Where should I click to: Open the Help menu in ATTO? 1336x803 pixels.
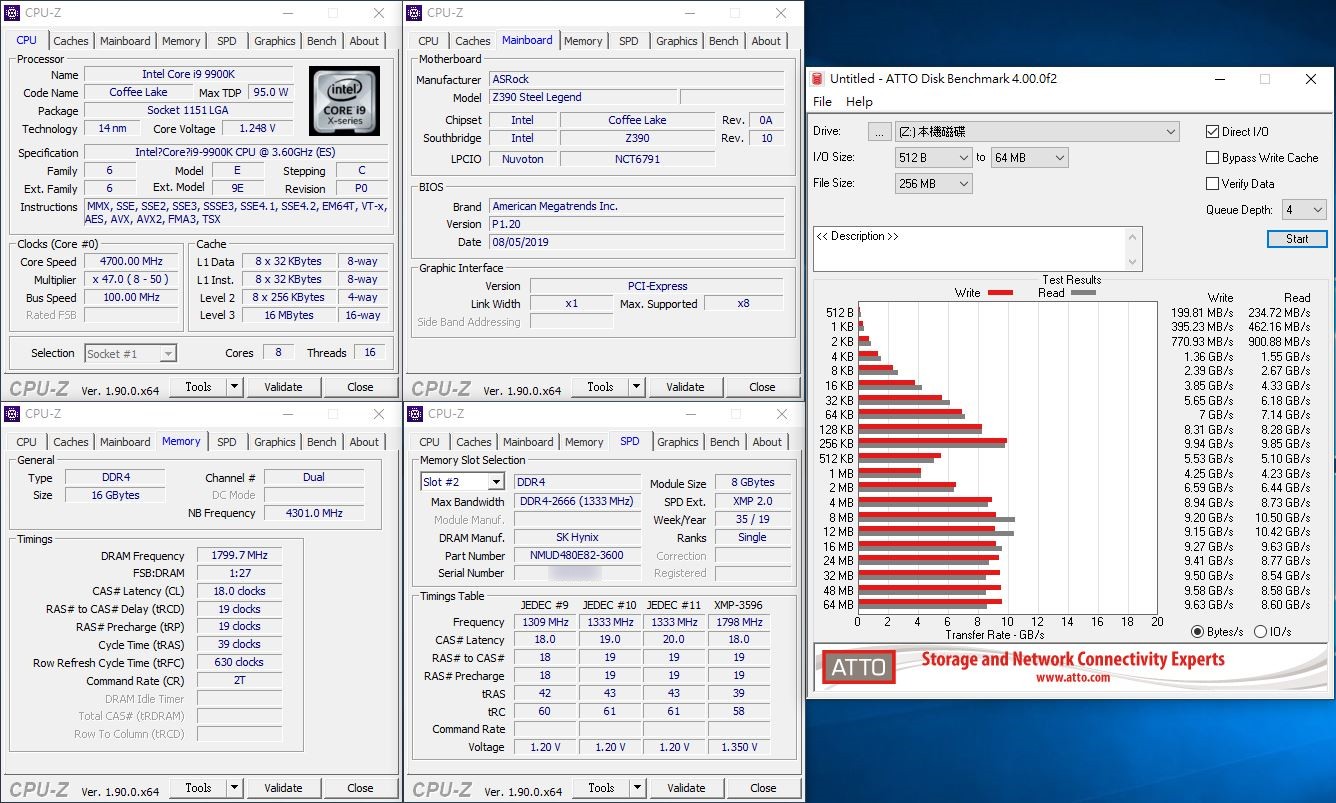click(859, 102)
